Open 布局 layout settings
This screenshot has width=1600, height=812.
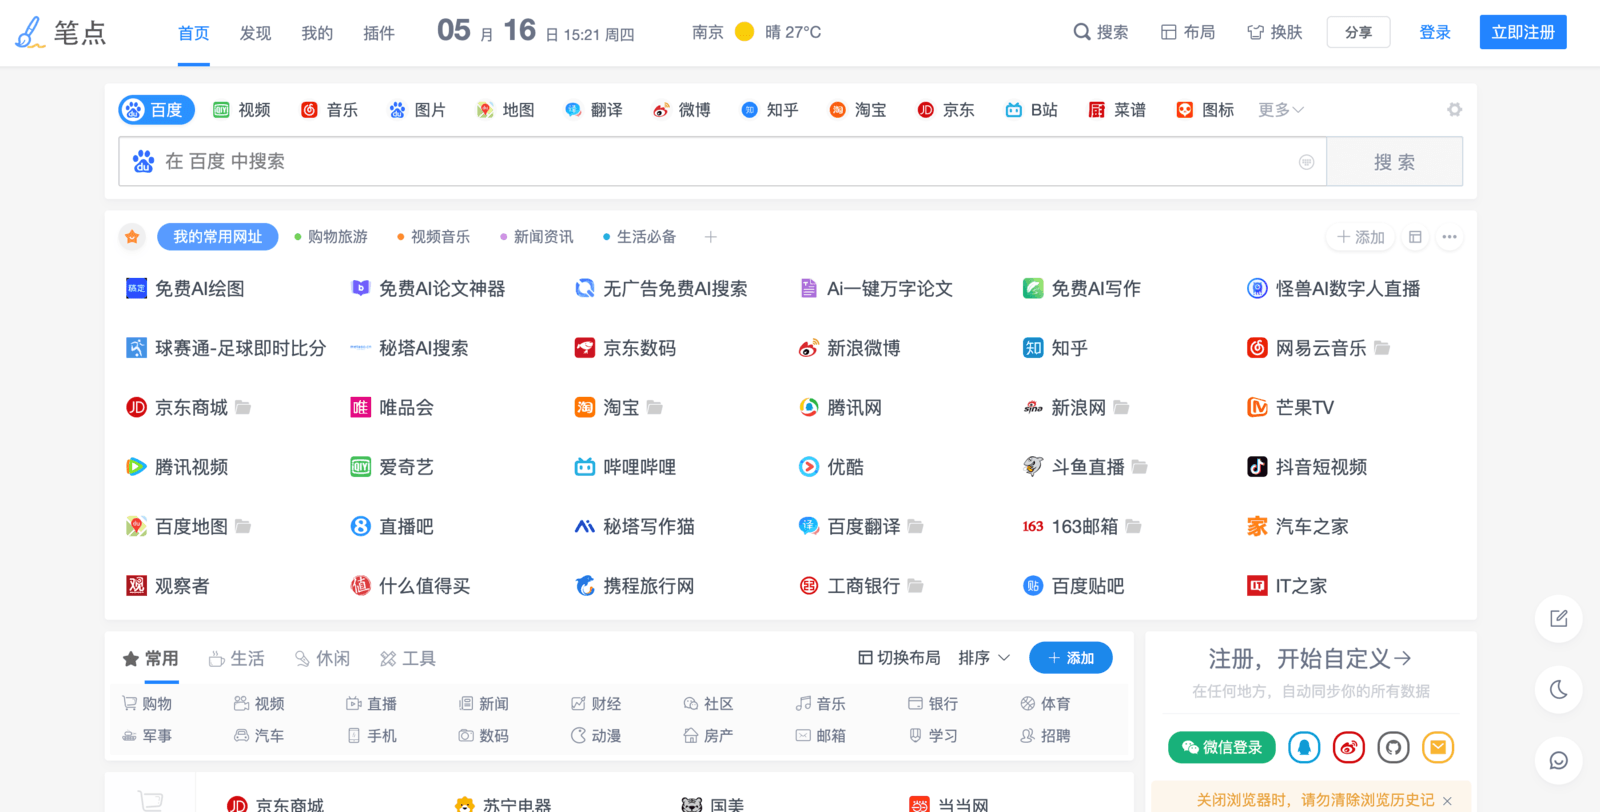(x=1188, y=32)
